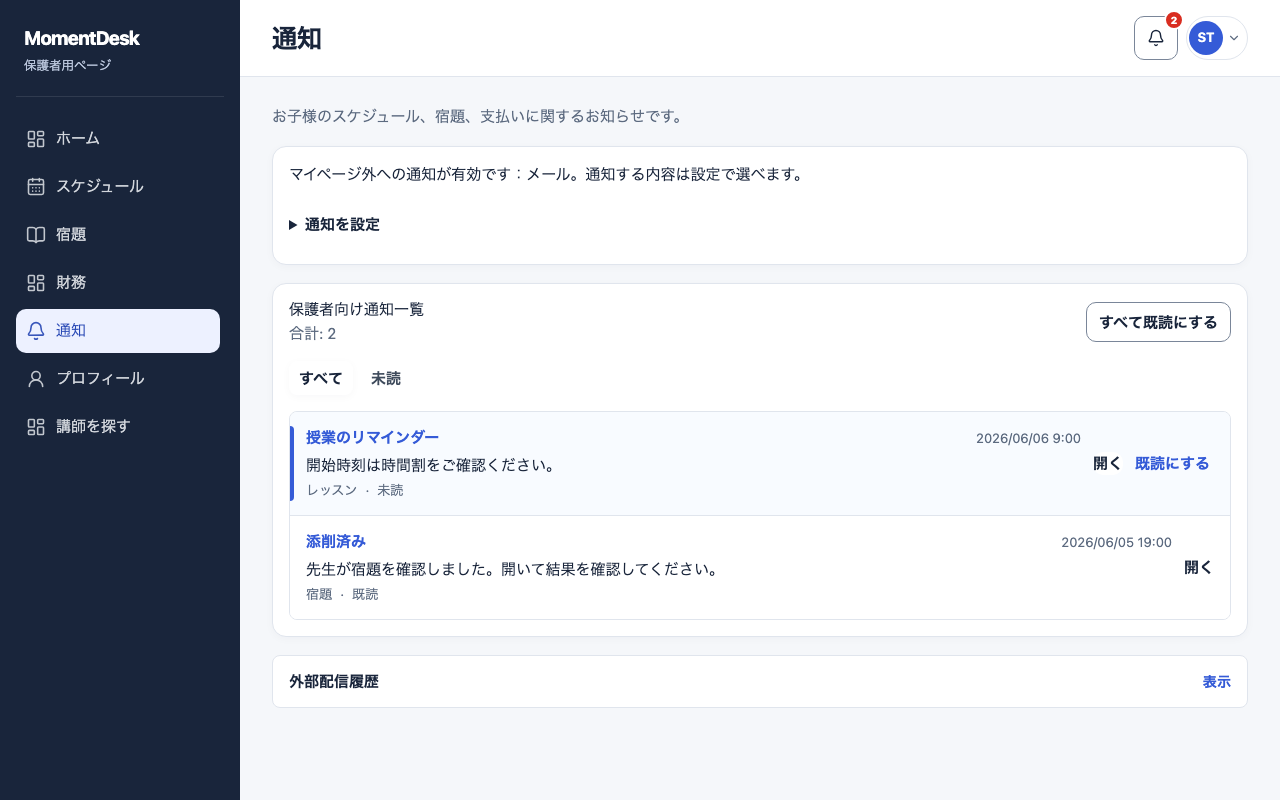Click the 添削済み notification title
The width and height of the screenshot is (1280, 800).
pos(336,542)
